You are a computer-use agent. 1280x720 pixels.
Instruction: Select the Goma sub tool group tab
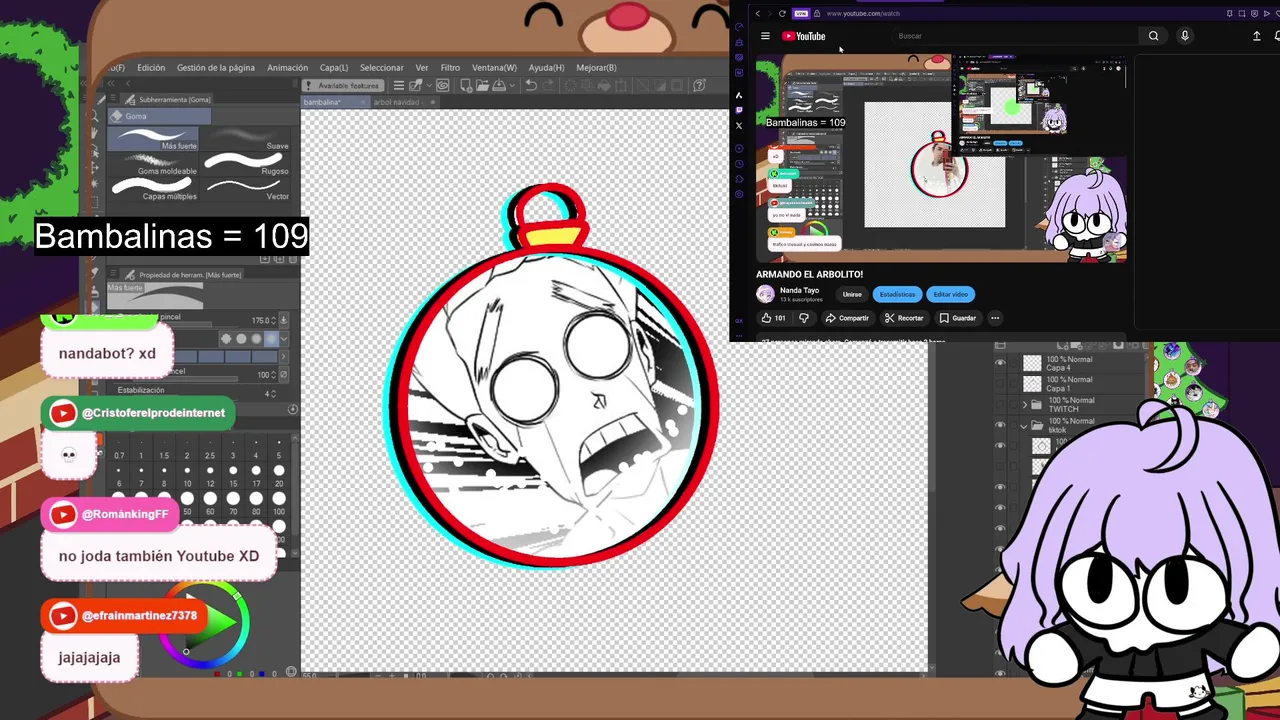(159, 116)
